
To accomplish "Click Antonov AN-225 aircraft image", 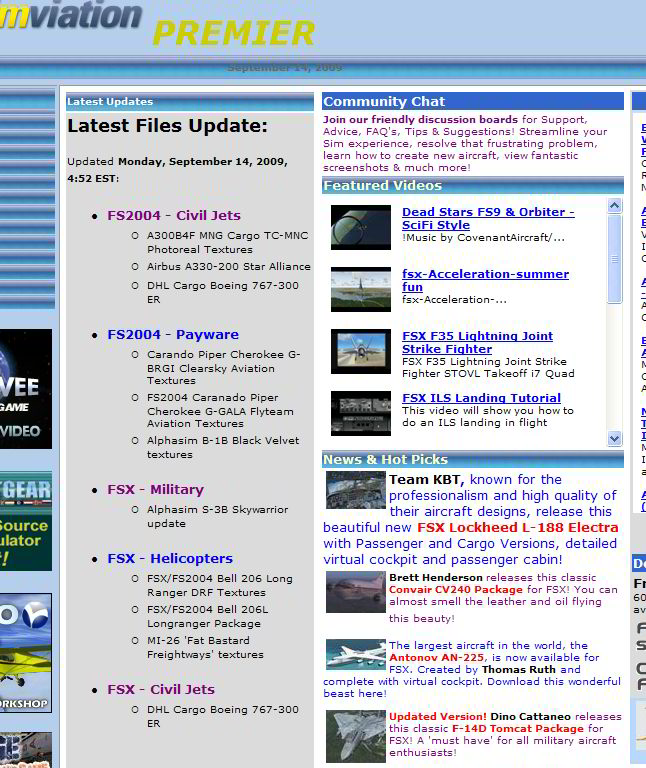I will [x=355, y=656].
